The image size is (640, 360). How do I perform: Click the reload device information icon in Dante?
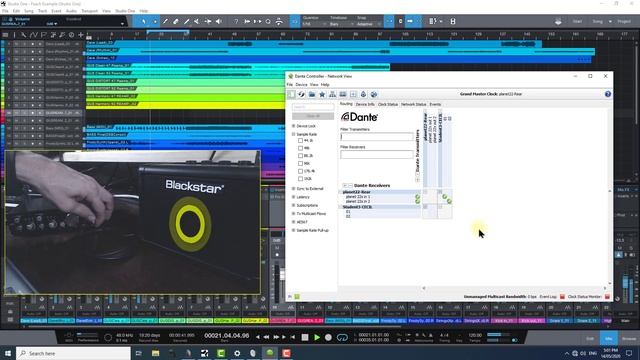click(x=302, y=94)
